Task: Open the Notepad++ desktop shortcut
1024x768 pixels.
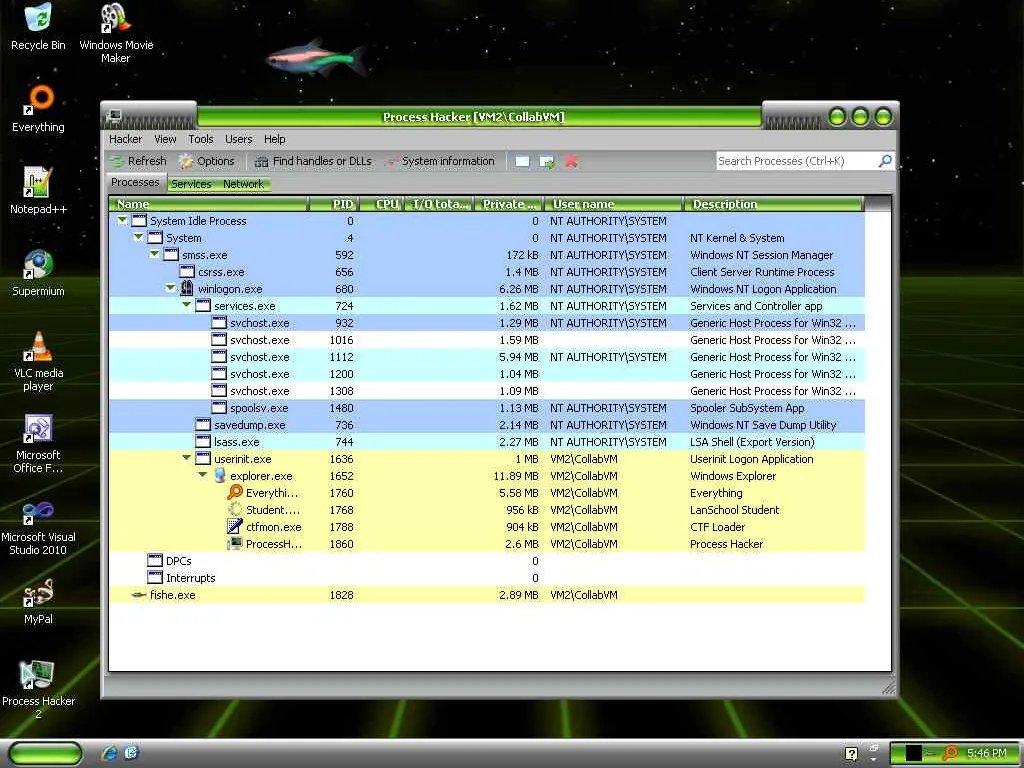Action: [38, 191]
